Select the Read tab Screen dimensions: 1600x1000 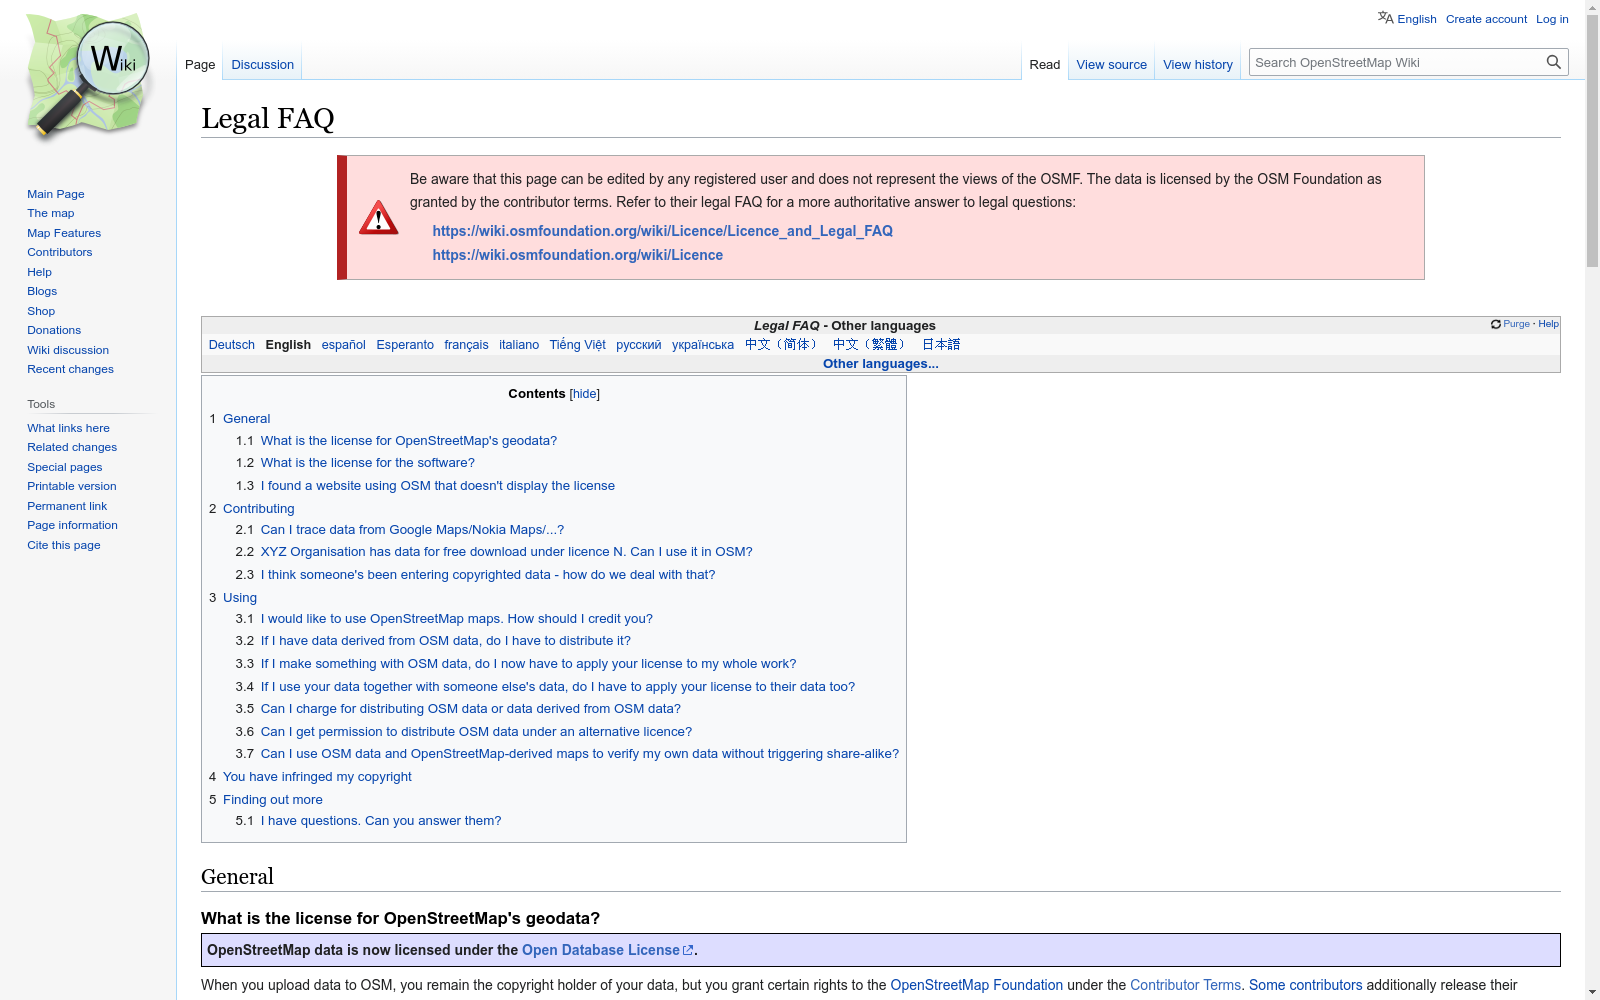point(1045,64)
